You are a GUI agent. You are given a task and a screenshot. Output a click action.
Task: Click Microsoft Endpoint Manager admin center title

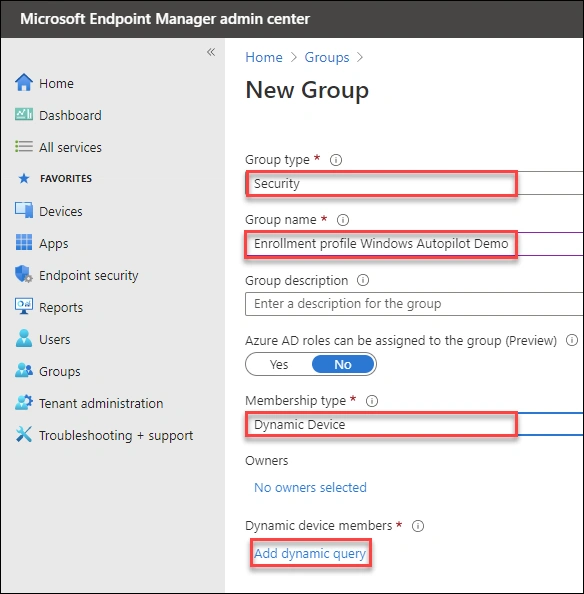165,19
